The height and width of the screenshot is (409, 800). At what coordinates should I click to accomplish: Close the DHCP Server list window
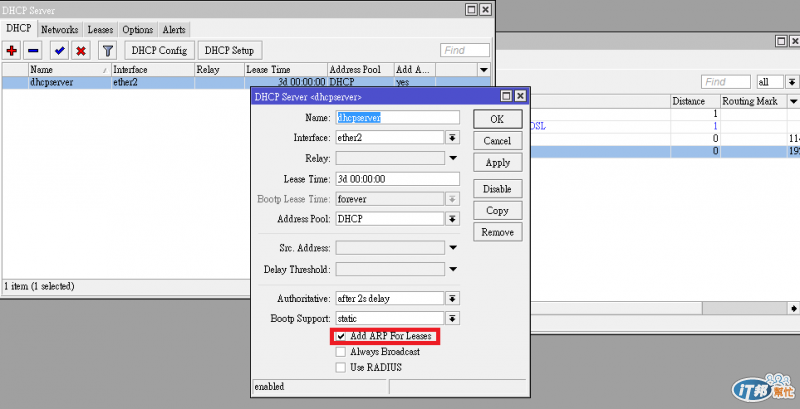485,10
